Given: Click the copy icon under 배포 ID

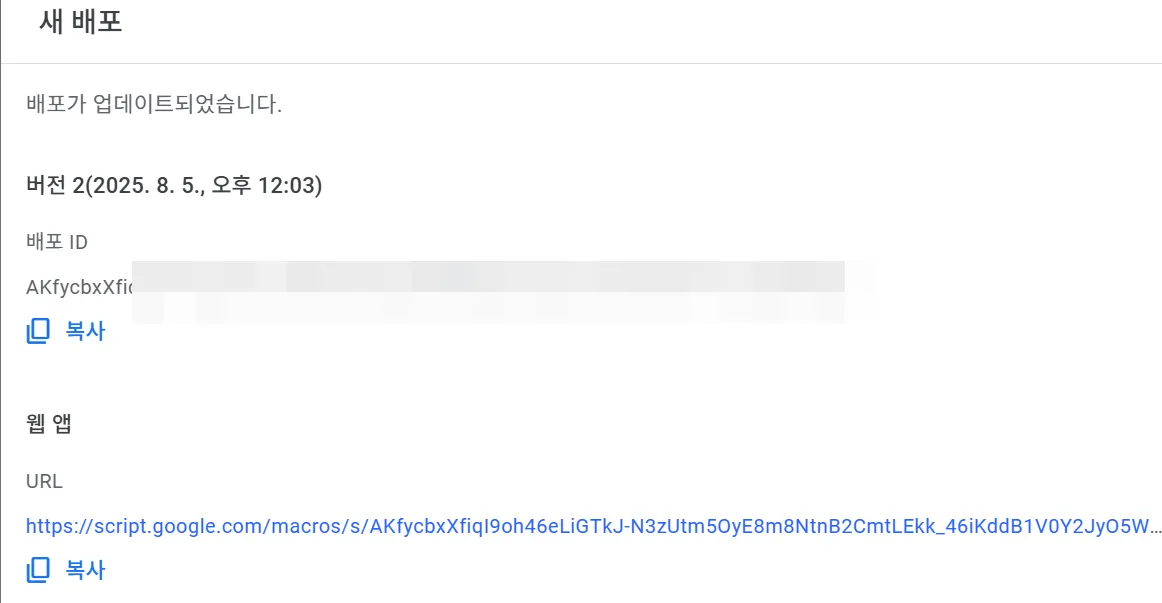Looking at the screenshot, I should coord(37,332).
